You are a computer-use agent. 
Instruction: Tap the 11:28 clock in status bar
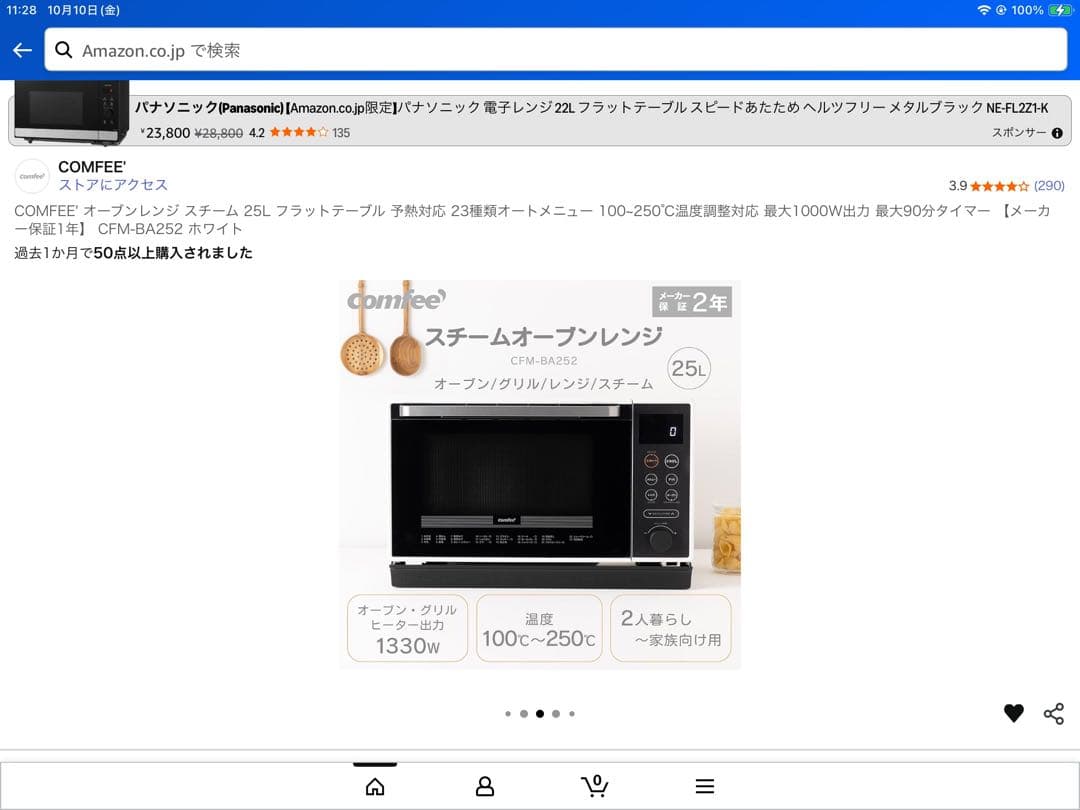coord(21,10)
